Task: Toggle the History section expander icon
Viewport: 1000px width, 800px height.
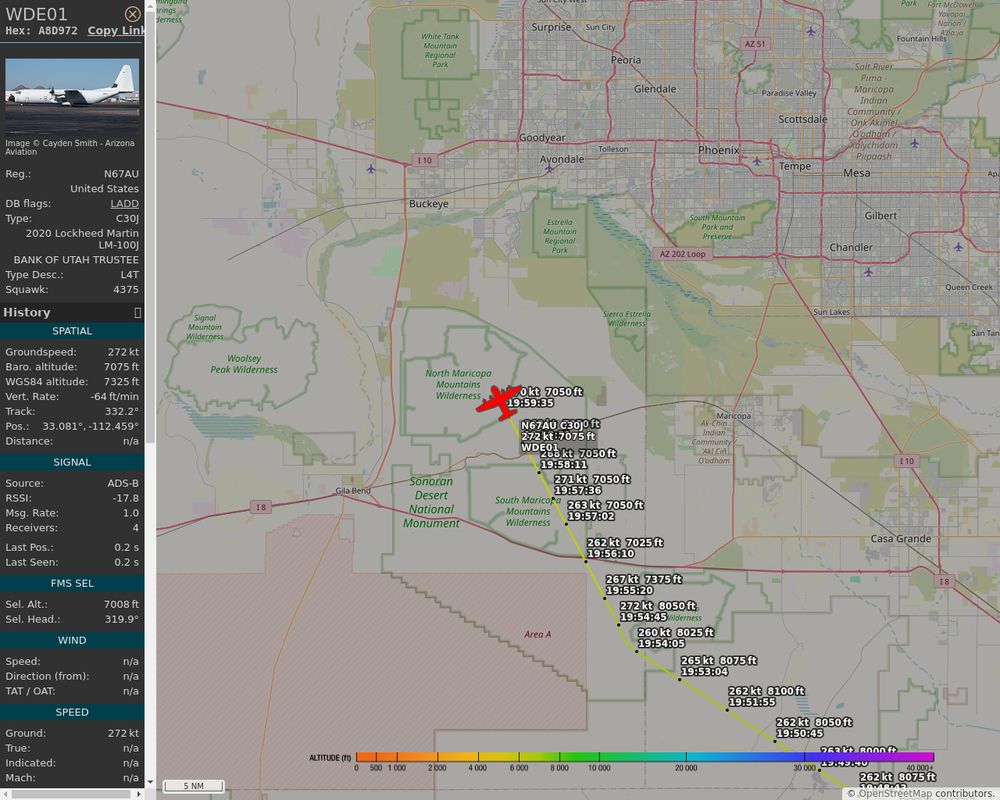Action: [x=137, y=313]
